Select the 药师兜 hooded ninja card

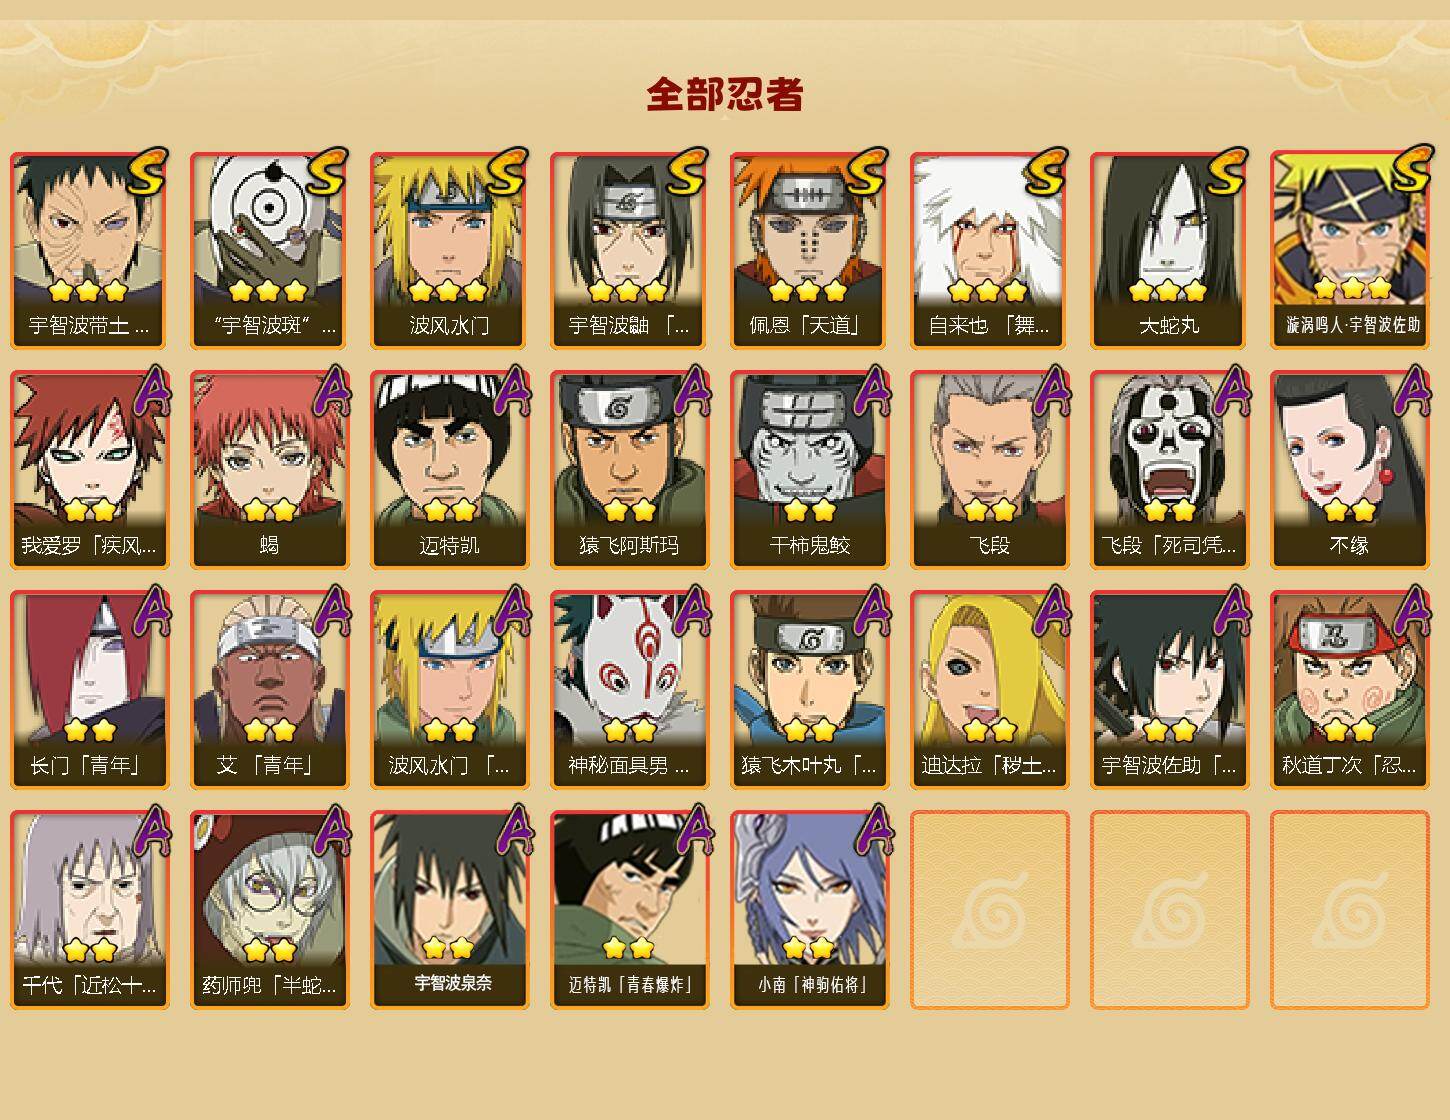pyautogui.click(x=269, y=910)
